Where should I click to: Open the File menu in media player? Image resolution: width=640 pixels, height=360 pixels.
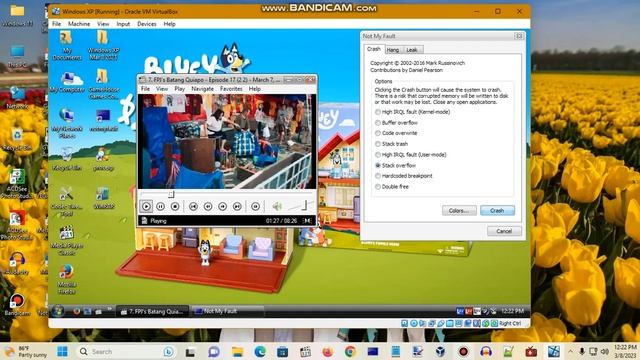click(145, 89)
